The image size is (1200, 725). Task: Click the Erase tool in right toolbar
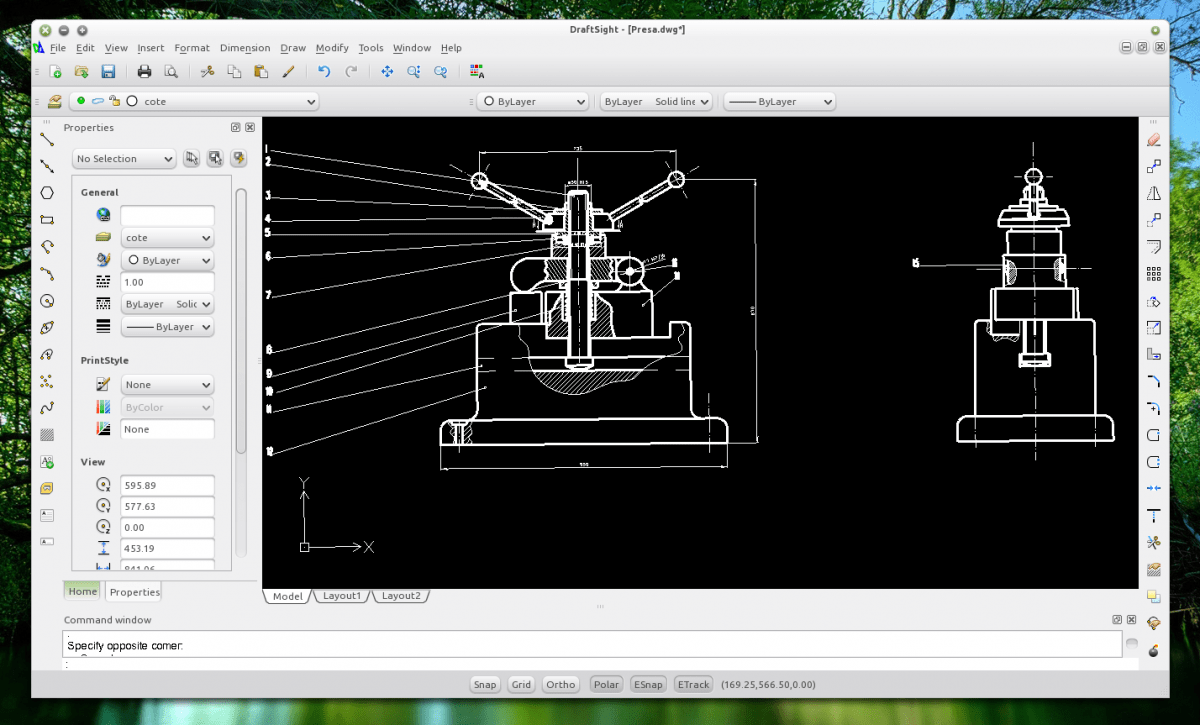tap(1153, 139)
